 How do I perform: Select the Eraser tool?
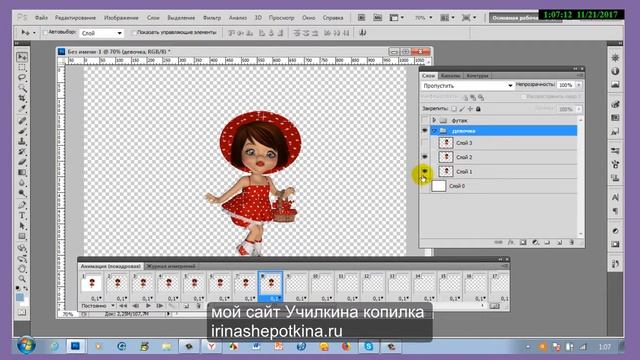coord(22,162)
